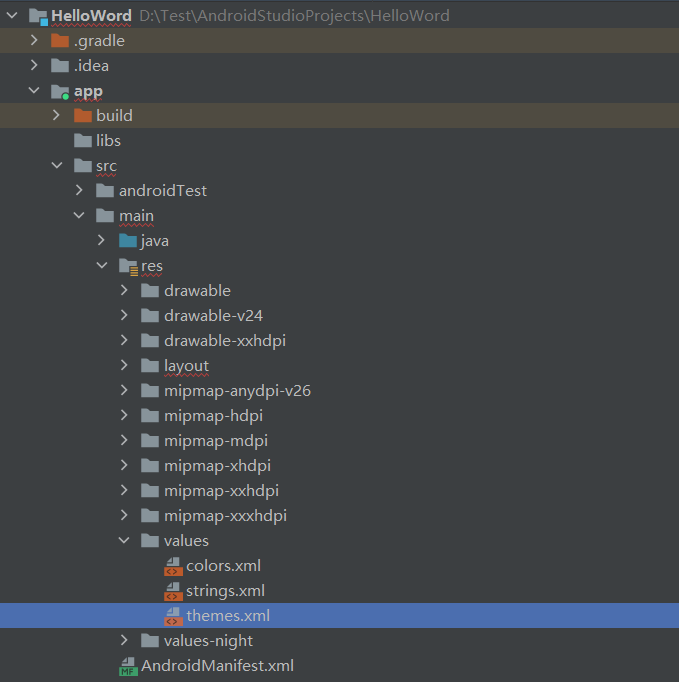Expand the drawable folder chevron

pyautogui.click(x=124, y=291)
